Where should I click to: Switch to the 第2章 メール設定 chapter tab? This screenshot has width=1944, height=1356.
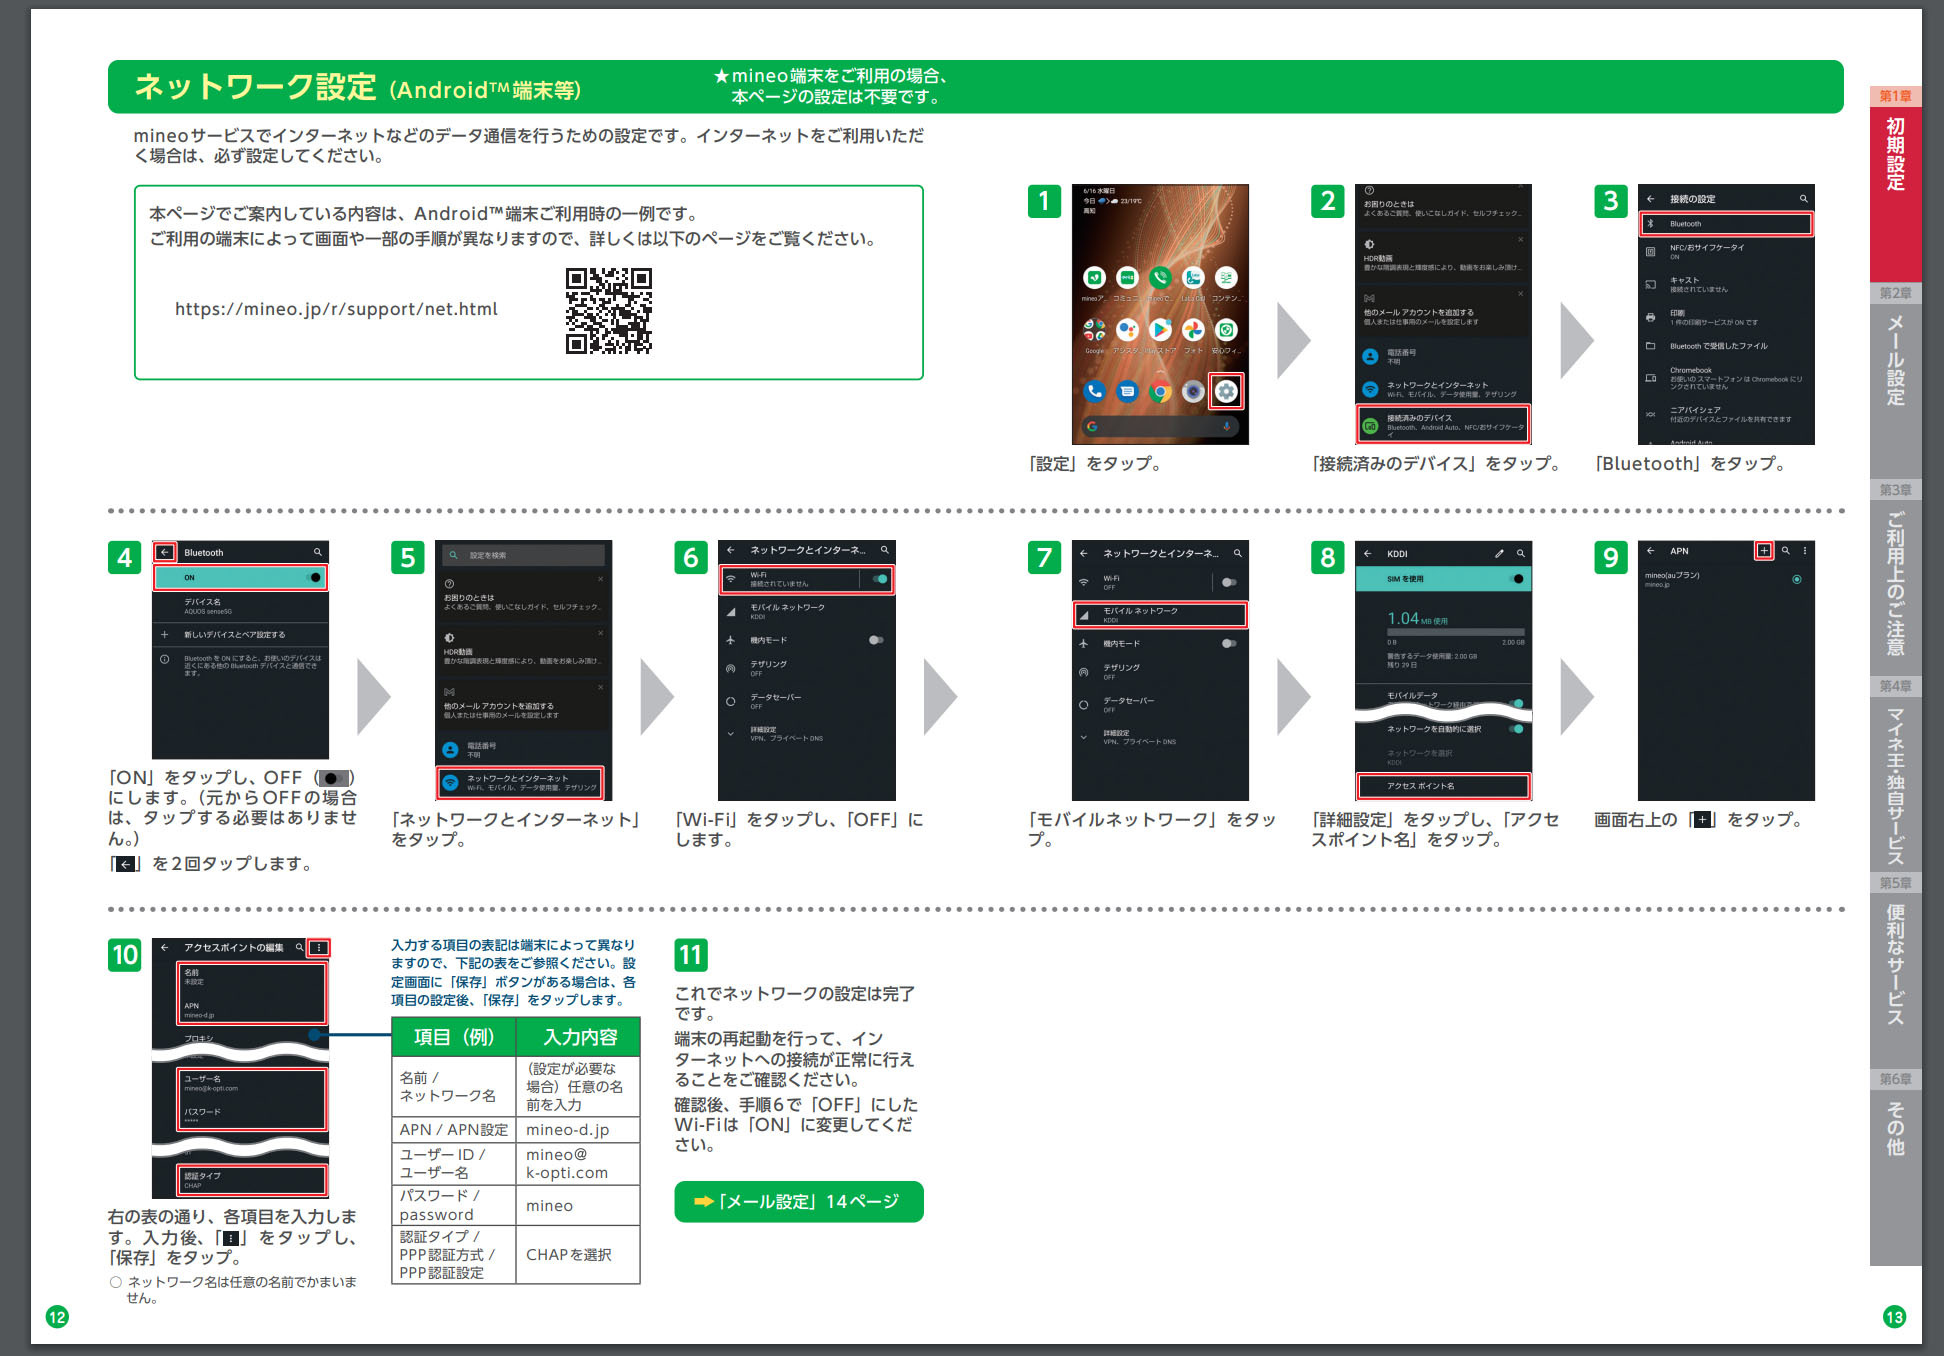(1895, 360)
